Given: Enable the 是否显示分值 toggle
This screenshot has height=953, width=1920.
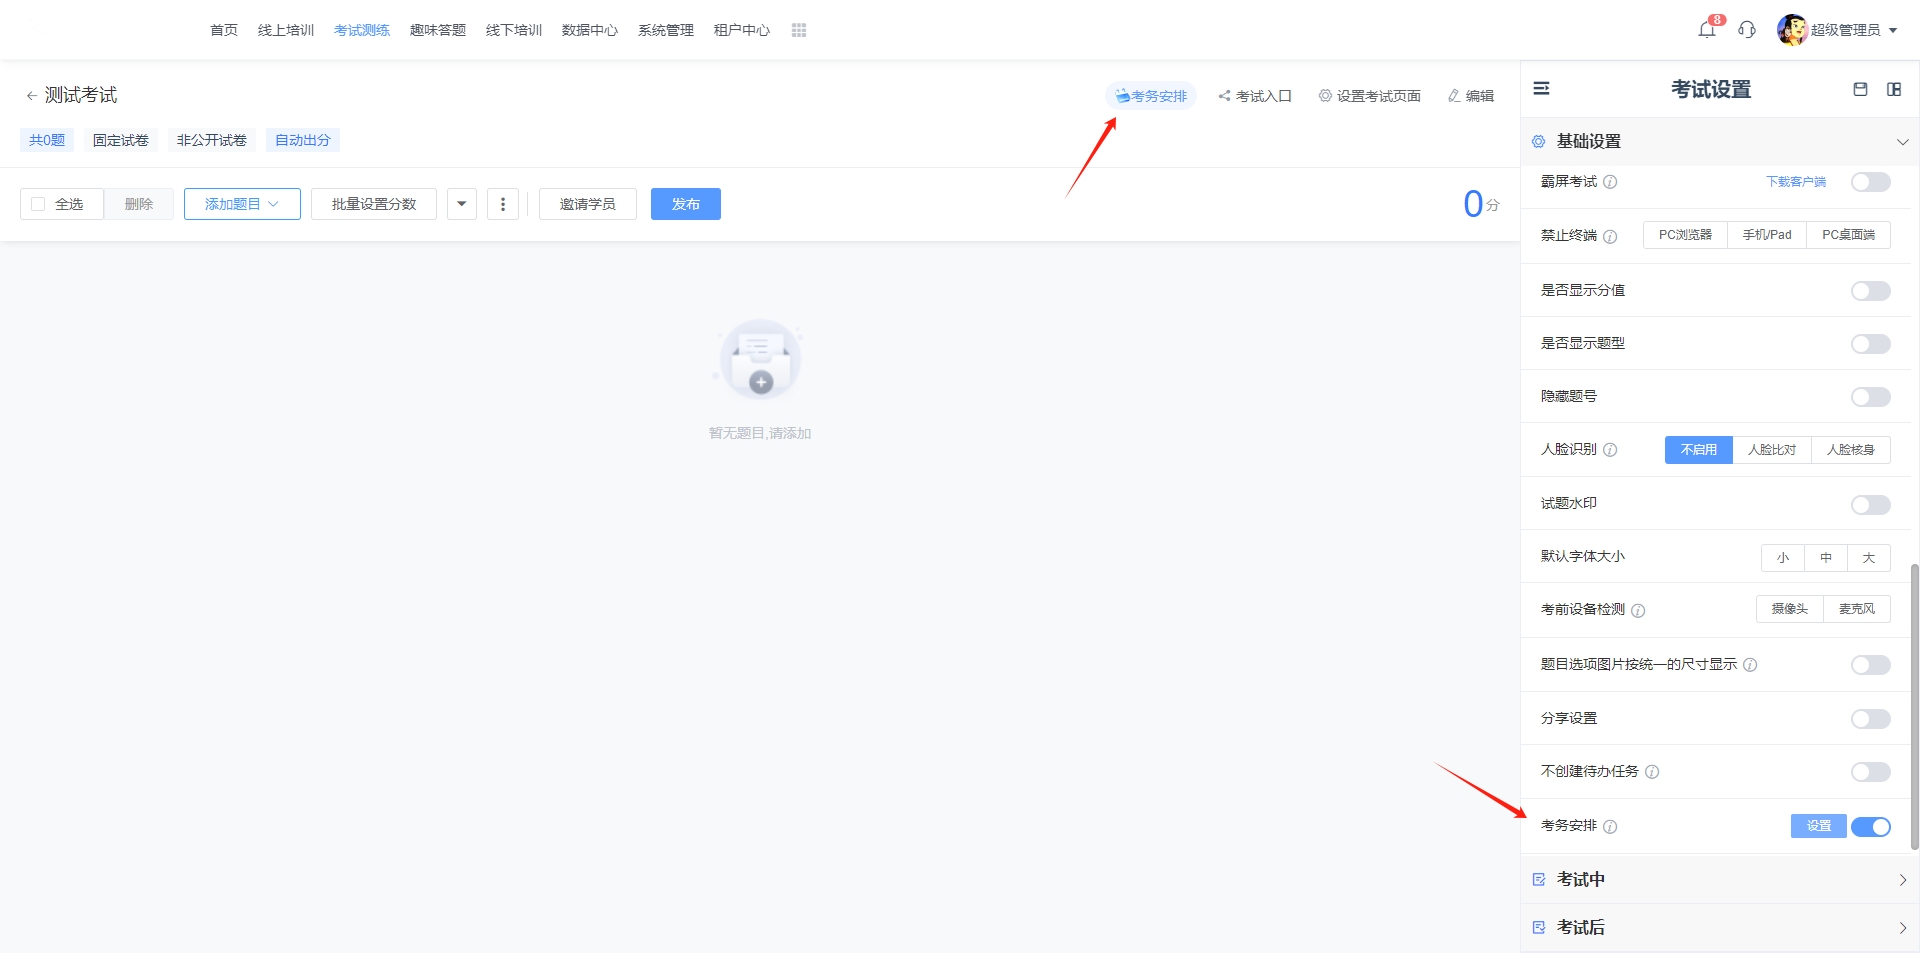Looking at the screenshot, I should click(1870, 291).
